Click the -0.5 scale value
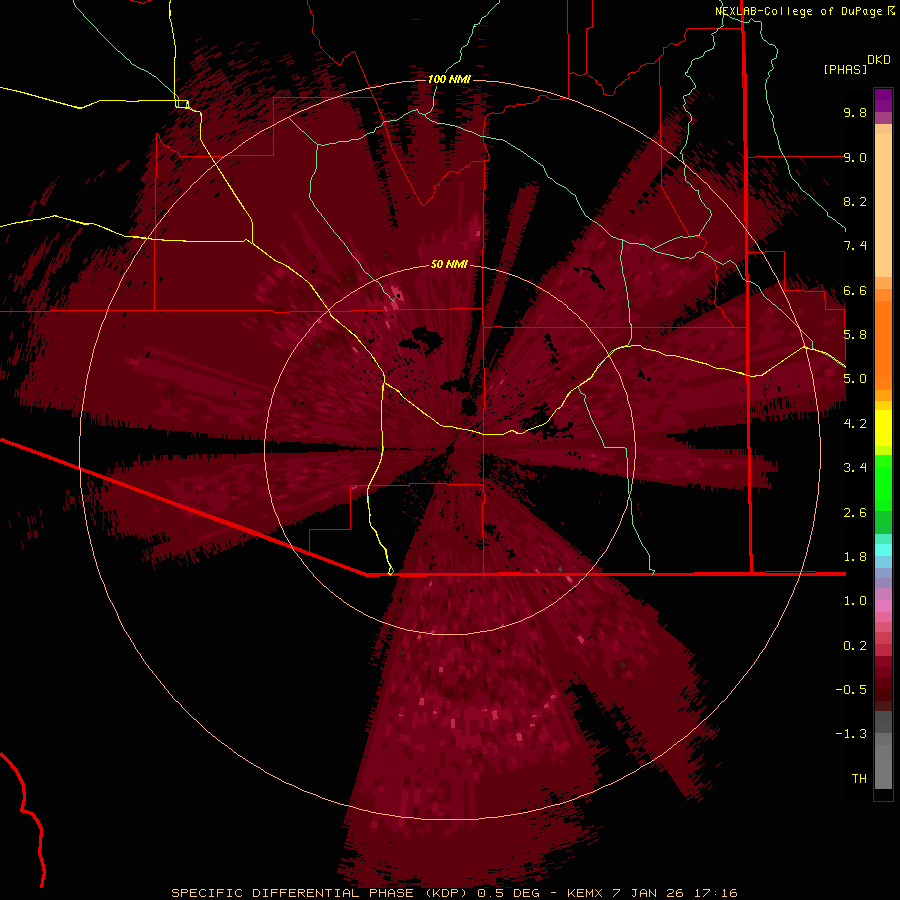This screenshot has width=900, height=900. pyautogui.click(x=851, y=690)
